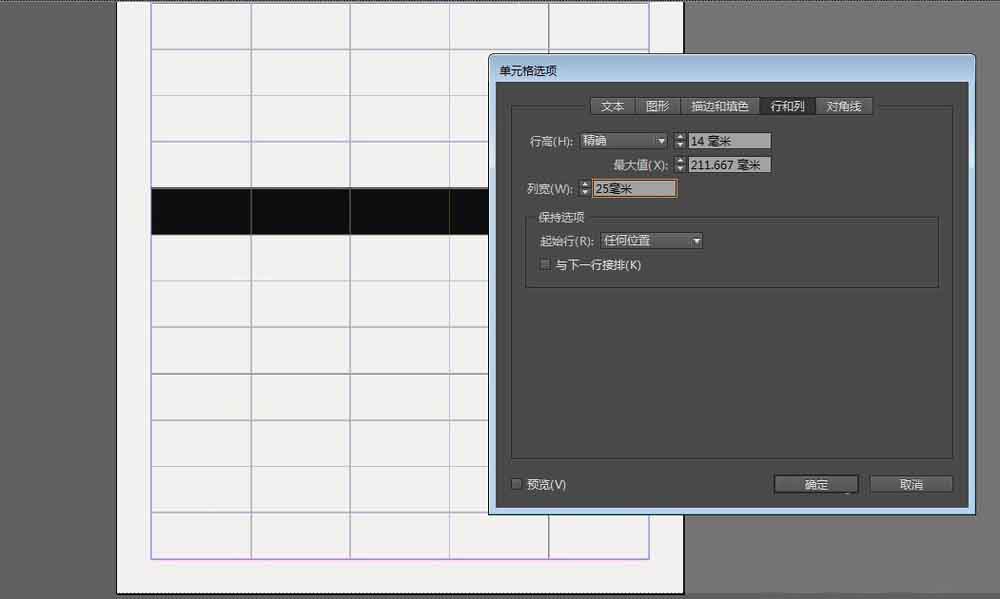Click the 保持选项 group label
The width and height of the screenshot is (1000, 599).
click(x=561, y=218)
